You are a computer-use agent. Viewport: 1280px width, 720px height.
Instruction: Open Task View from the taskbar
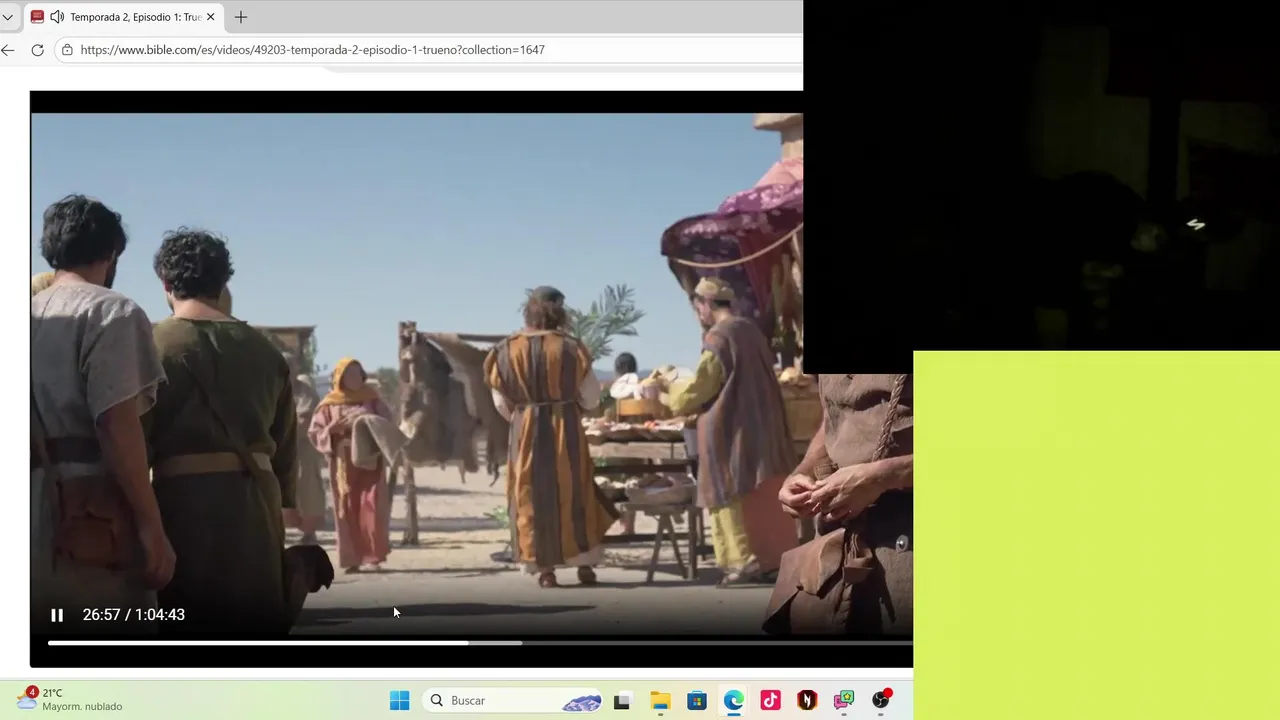622,700
